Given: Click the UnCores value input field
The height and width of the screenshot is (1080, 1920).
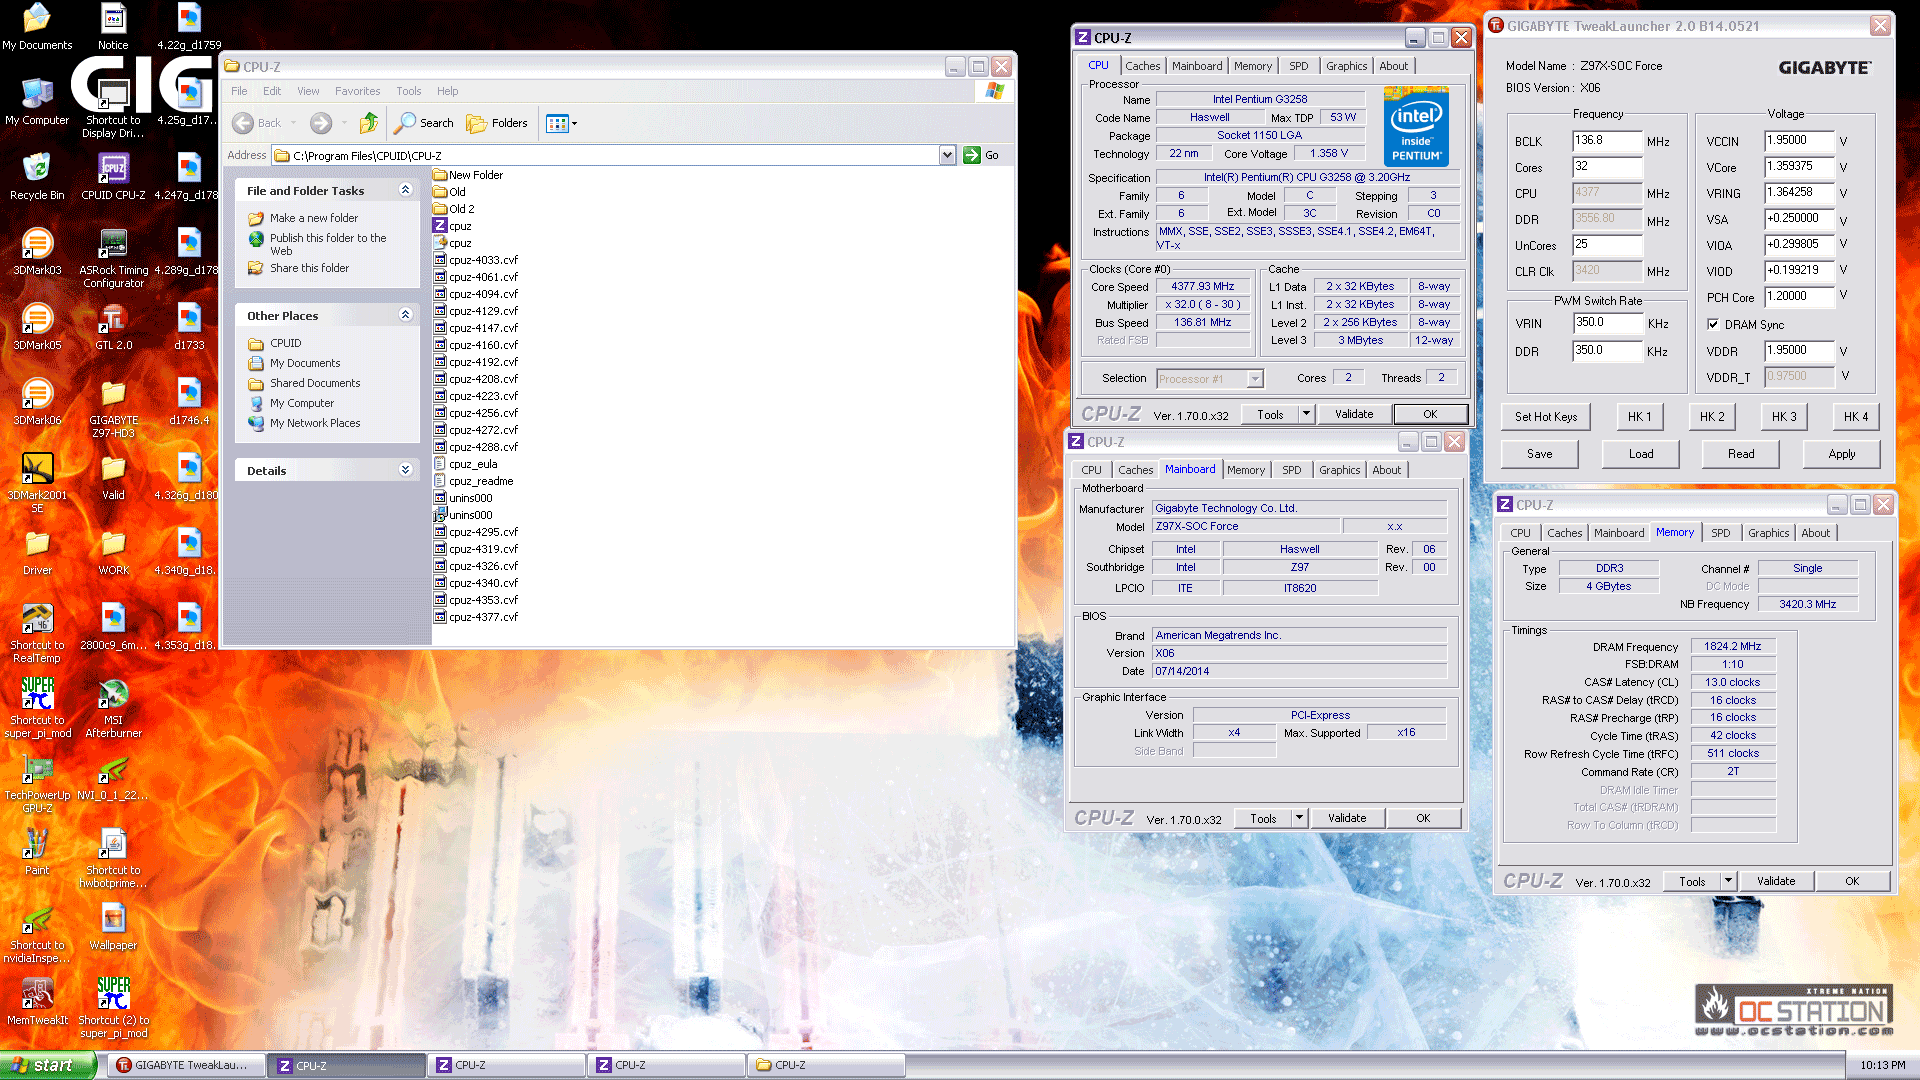Looking at the screenshot, I should point(1607,245).
